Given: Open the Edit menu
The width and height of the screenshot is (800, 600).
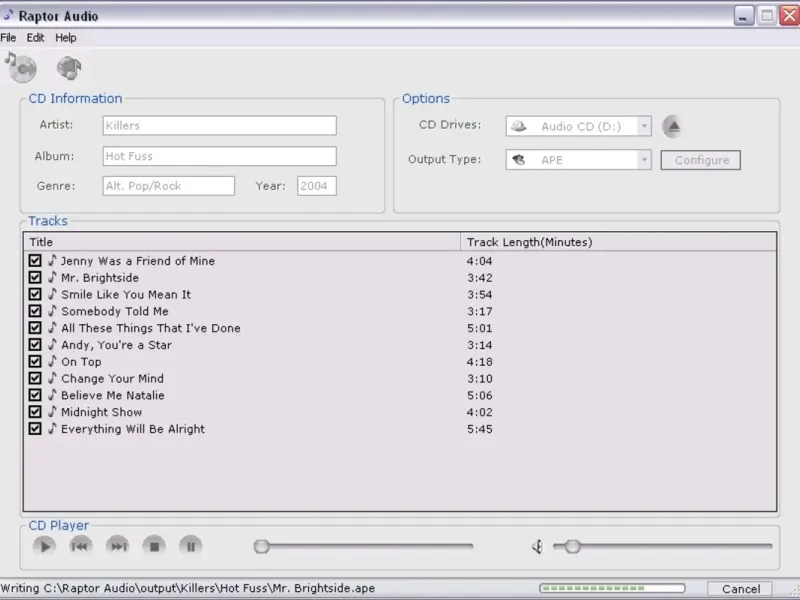Looking at the screenshot, I should (35, 38).
